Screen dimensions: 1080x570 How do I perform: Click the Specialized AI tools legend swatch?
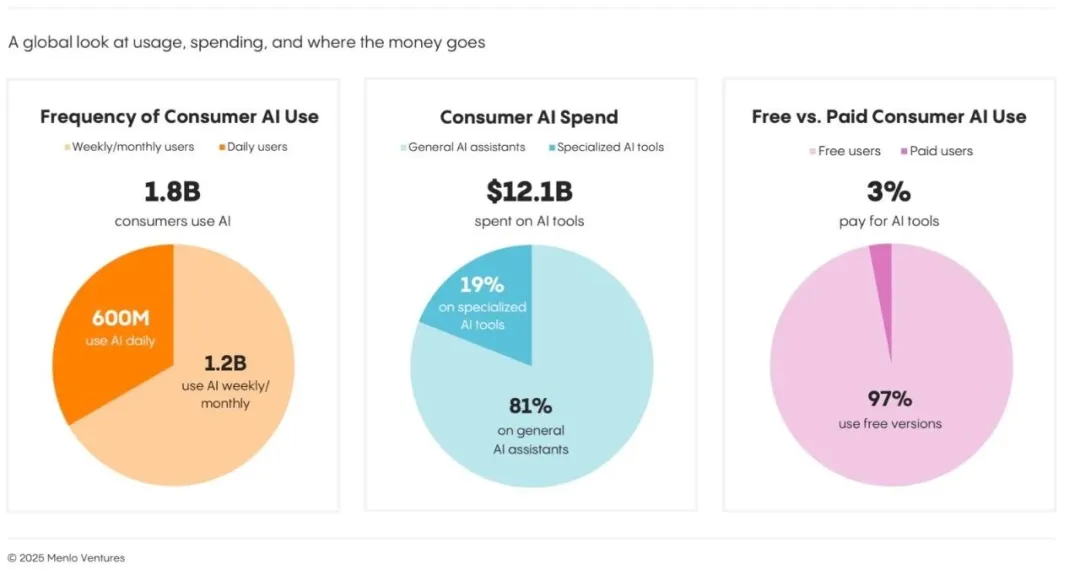(x=552, y=147)
